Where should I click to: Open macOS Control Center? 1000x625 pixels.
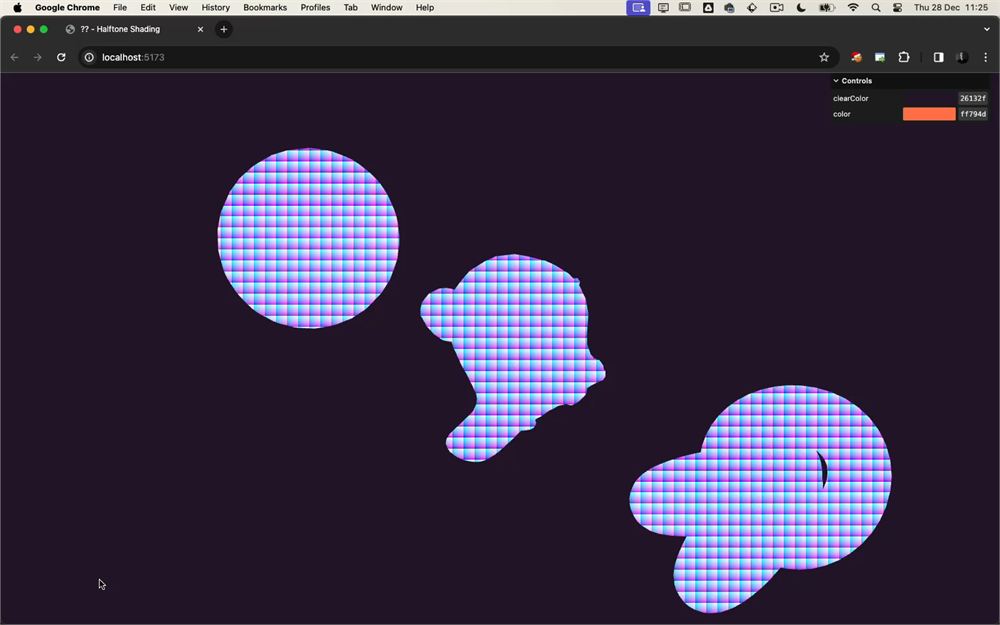897,8
